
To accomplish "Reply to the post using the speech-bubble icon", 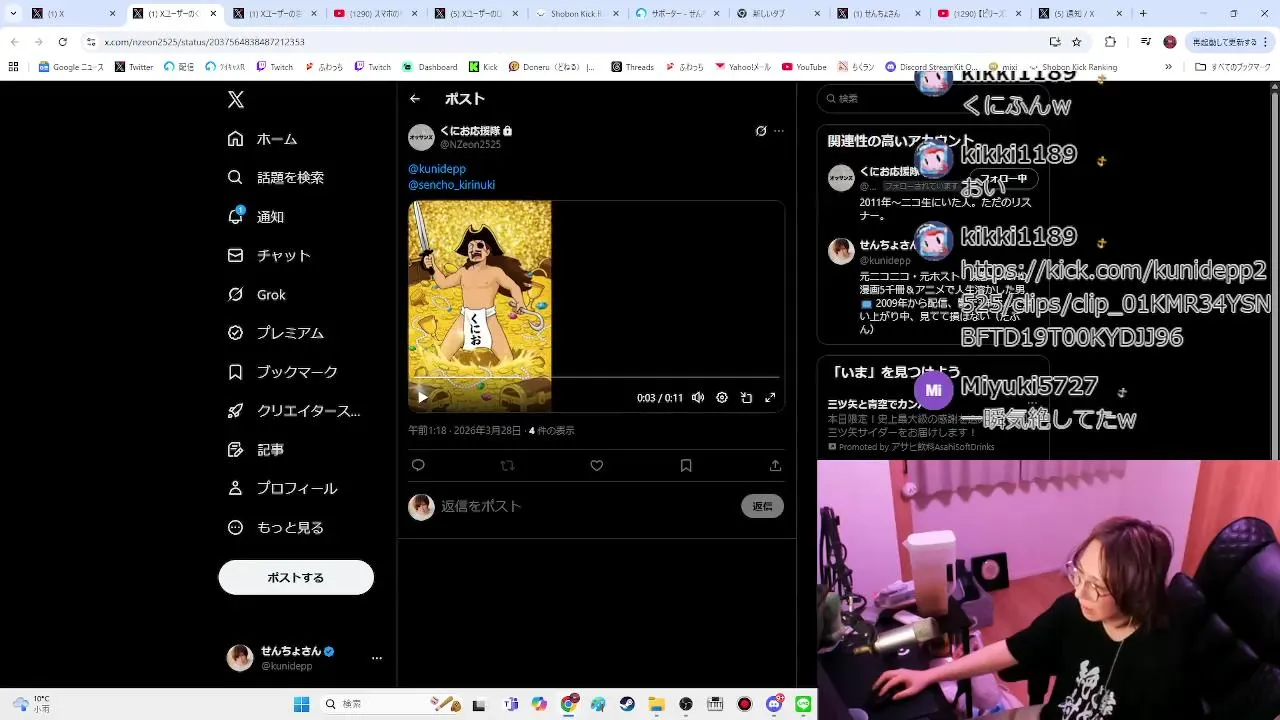I will click(x=418, y=465).
